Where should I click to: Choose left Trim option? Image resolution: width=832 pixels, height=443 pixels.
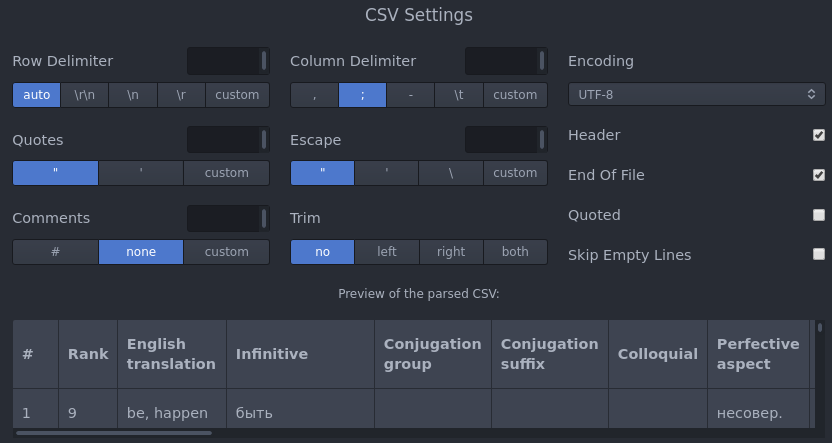[387, 252]
